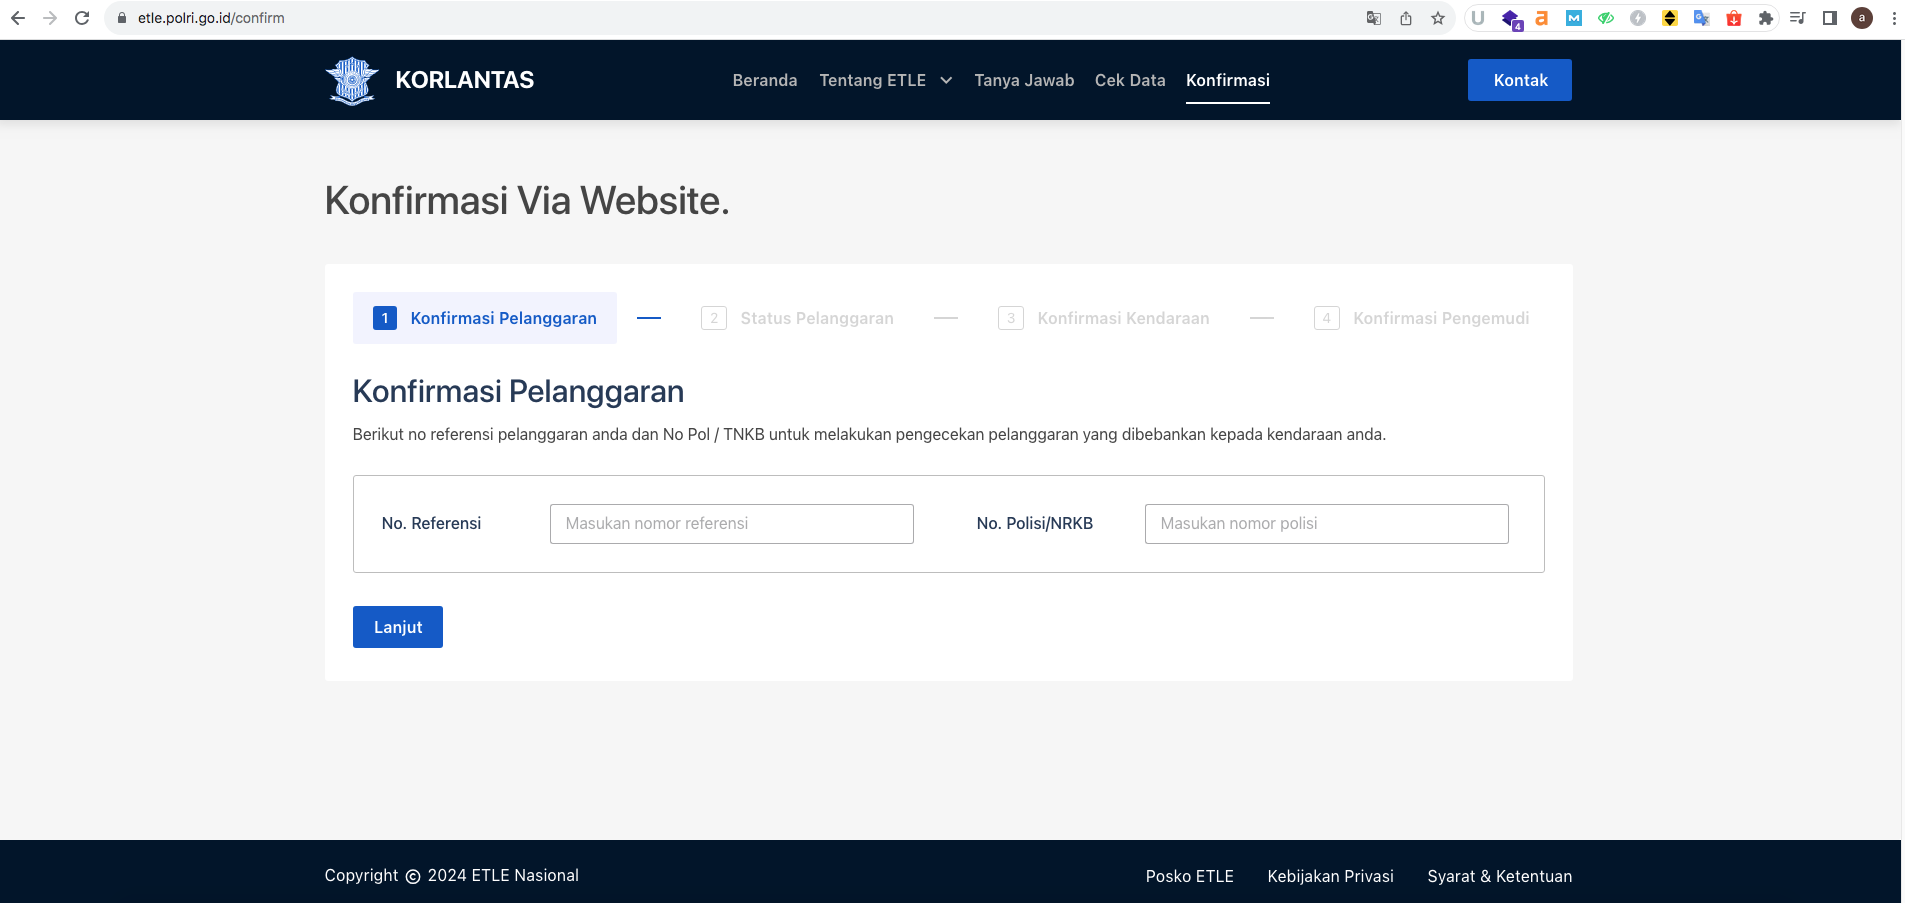Open the Posko ETLE footer link
Screen dimensions: 1905x903
coord(1190,876)
